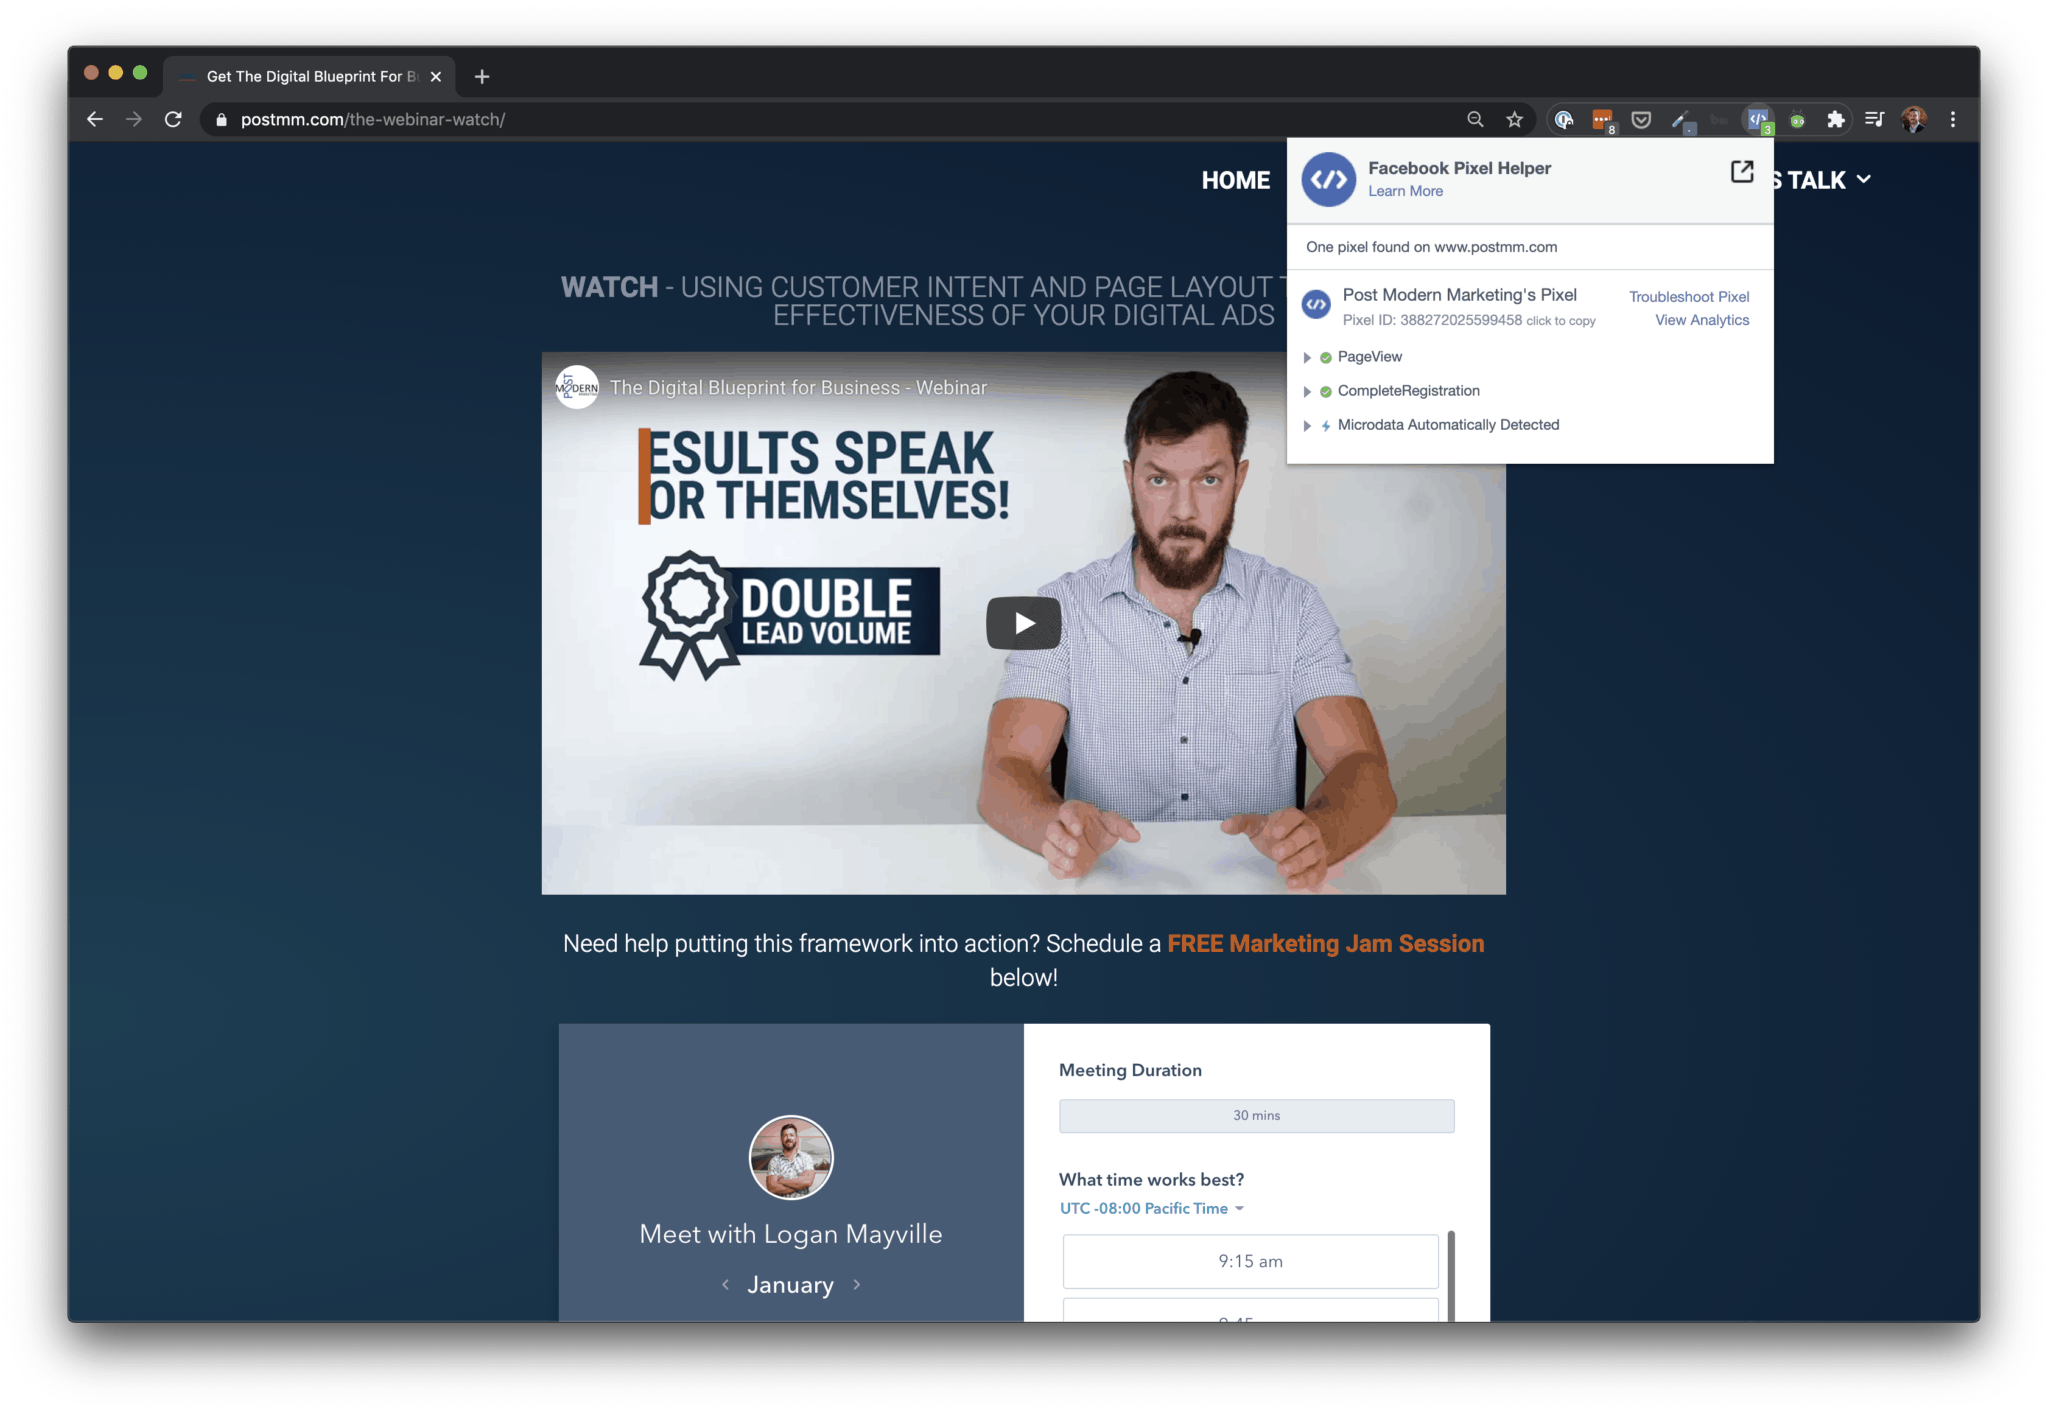The image size is (2048, 1412).
Task: Close the Digital Blueprint tab
Action: tap(436, 76)
